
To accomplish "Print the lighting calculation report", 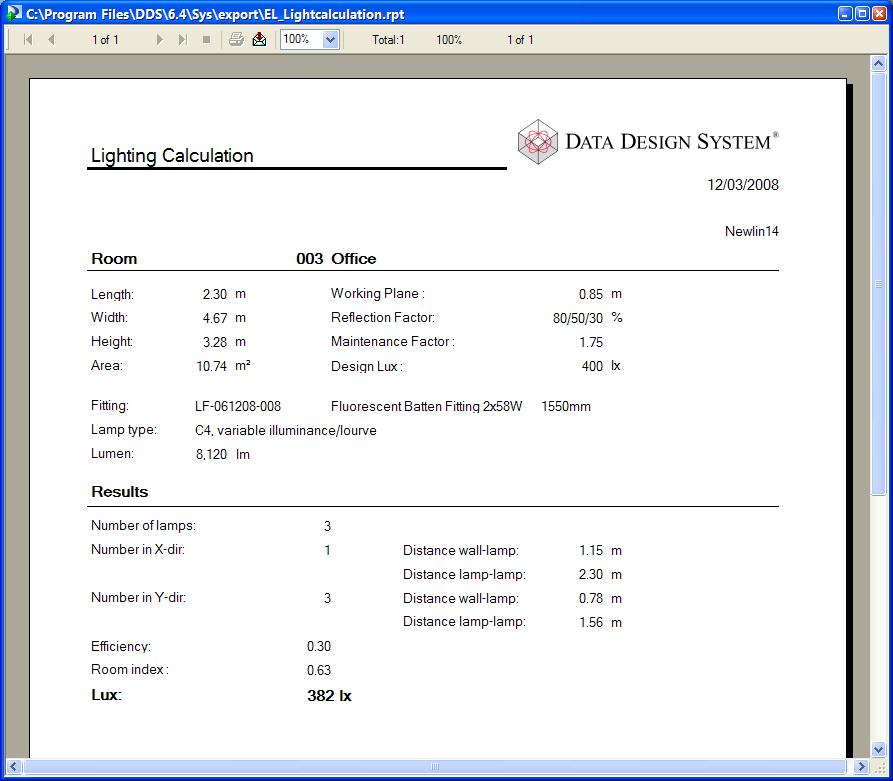I will pos(236,39).
